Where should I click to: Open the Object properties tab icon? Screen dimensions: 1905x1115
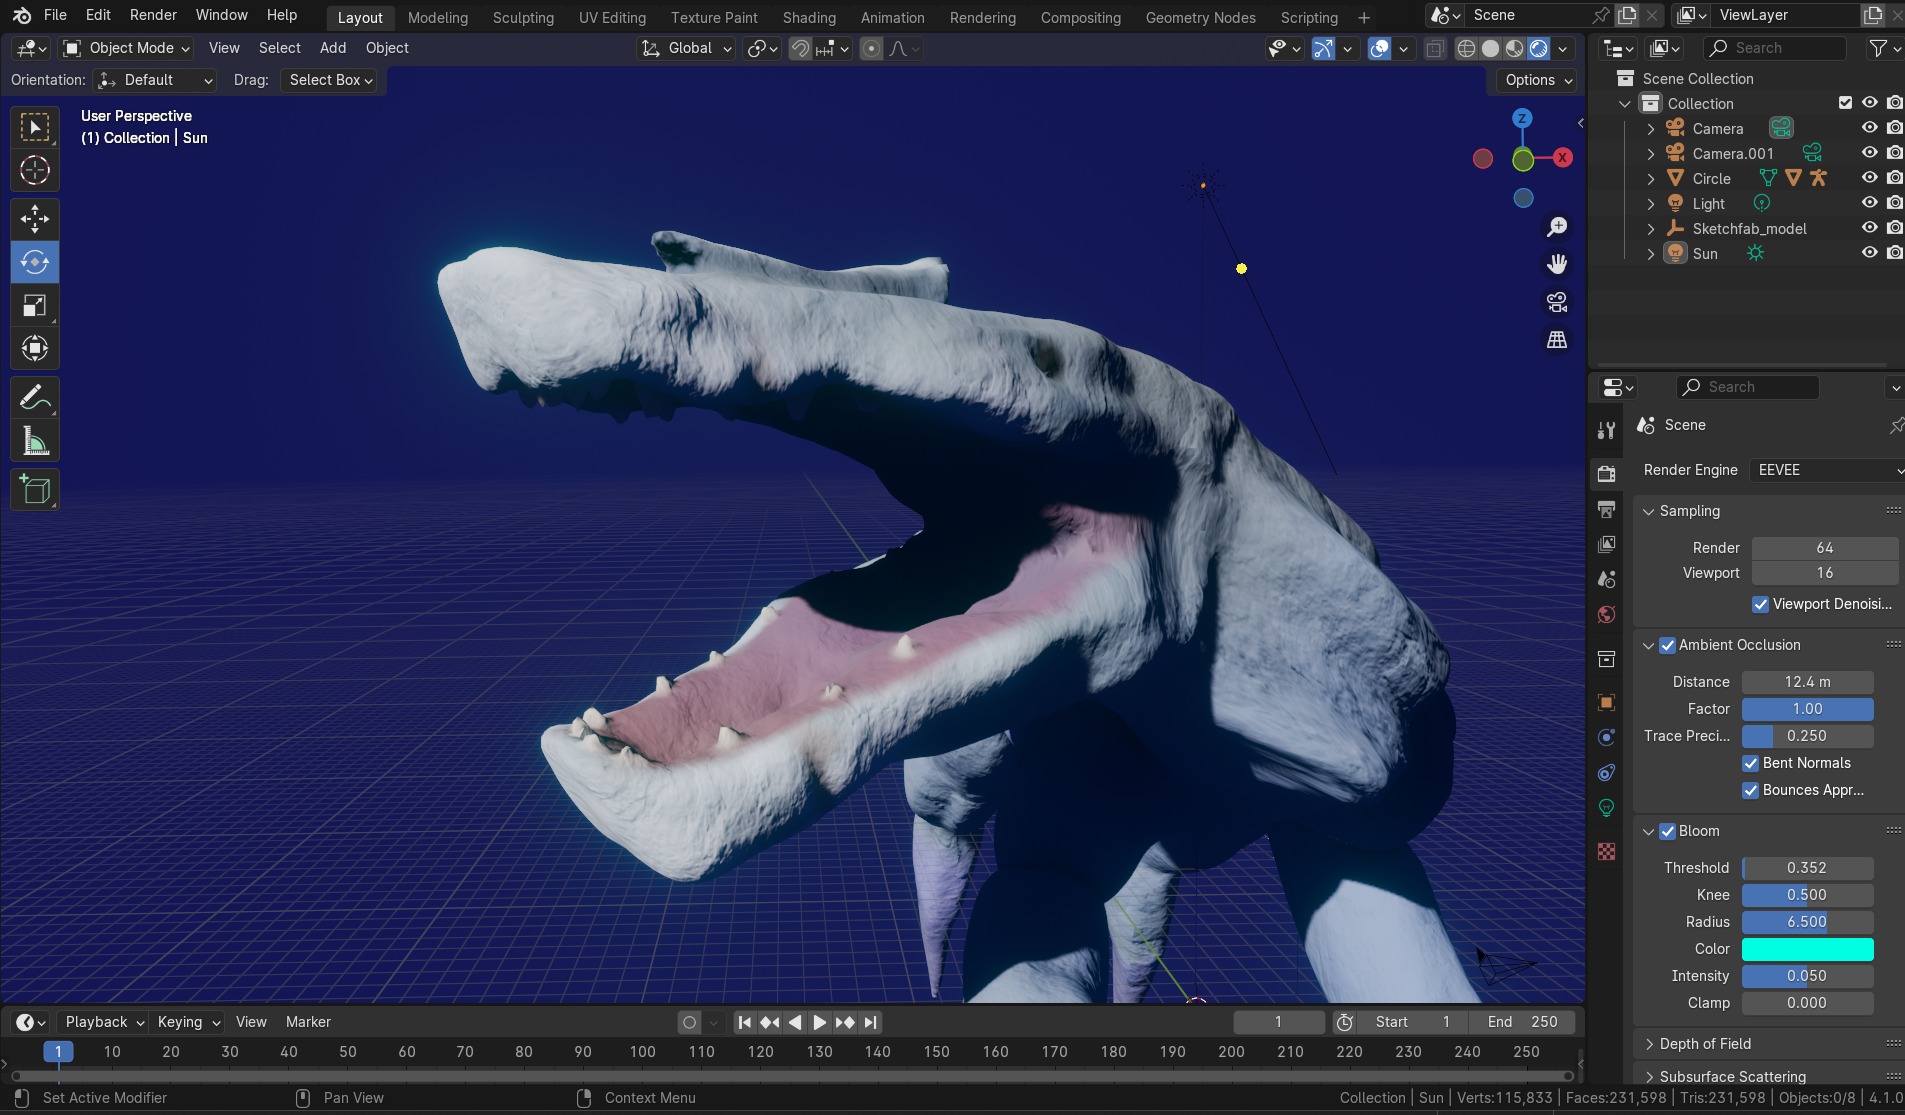pos(1606,702)
